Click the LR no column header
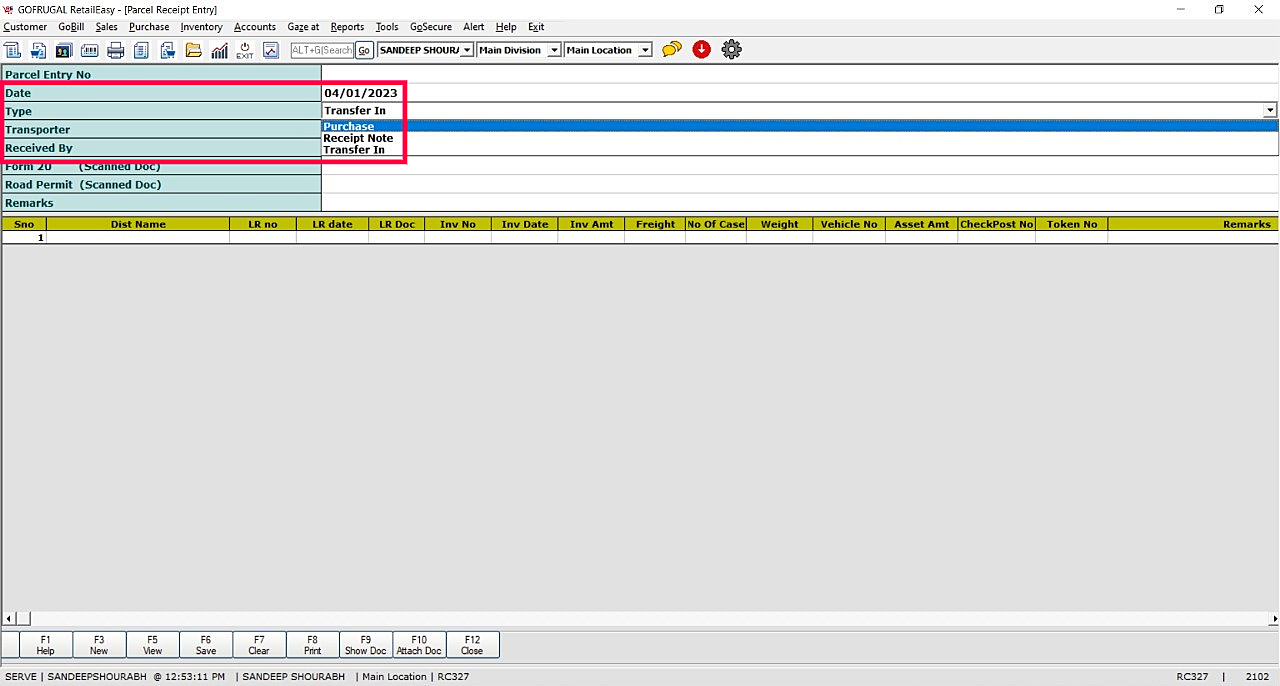The height and width of the screenshot is (686, 1280). [263, 224]
